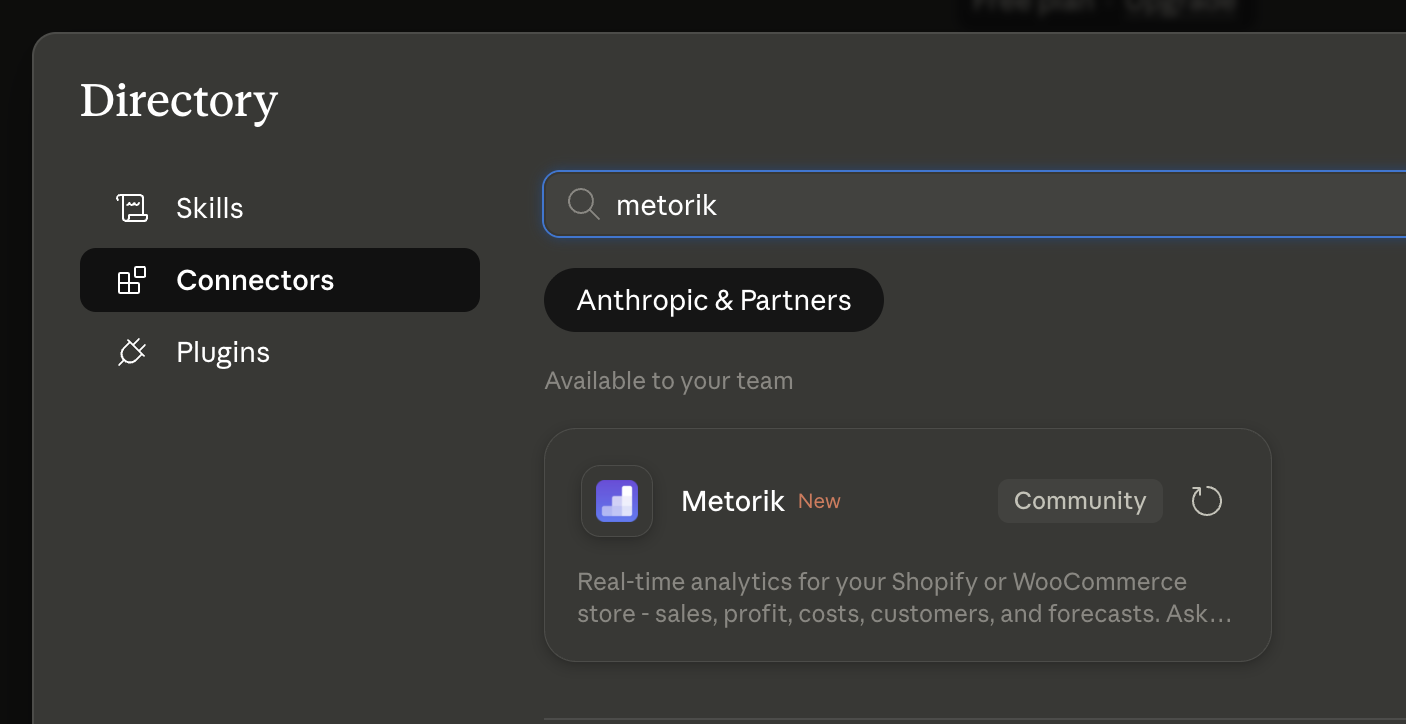Viewport: 1406px width, 724px height.
Task: Click the Available to your team heading
Action: click(x=669, y=381)
